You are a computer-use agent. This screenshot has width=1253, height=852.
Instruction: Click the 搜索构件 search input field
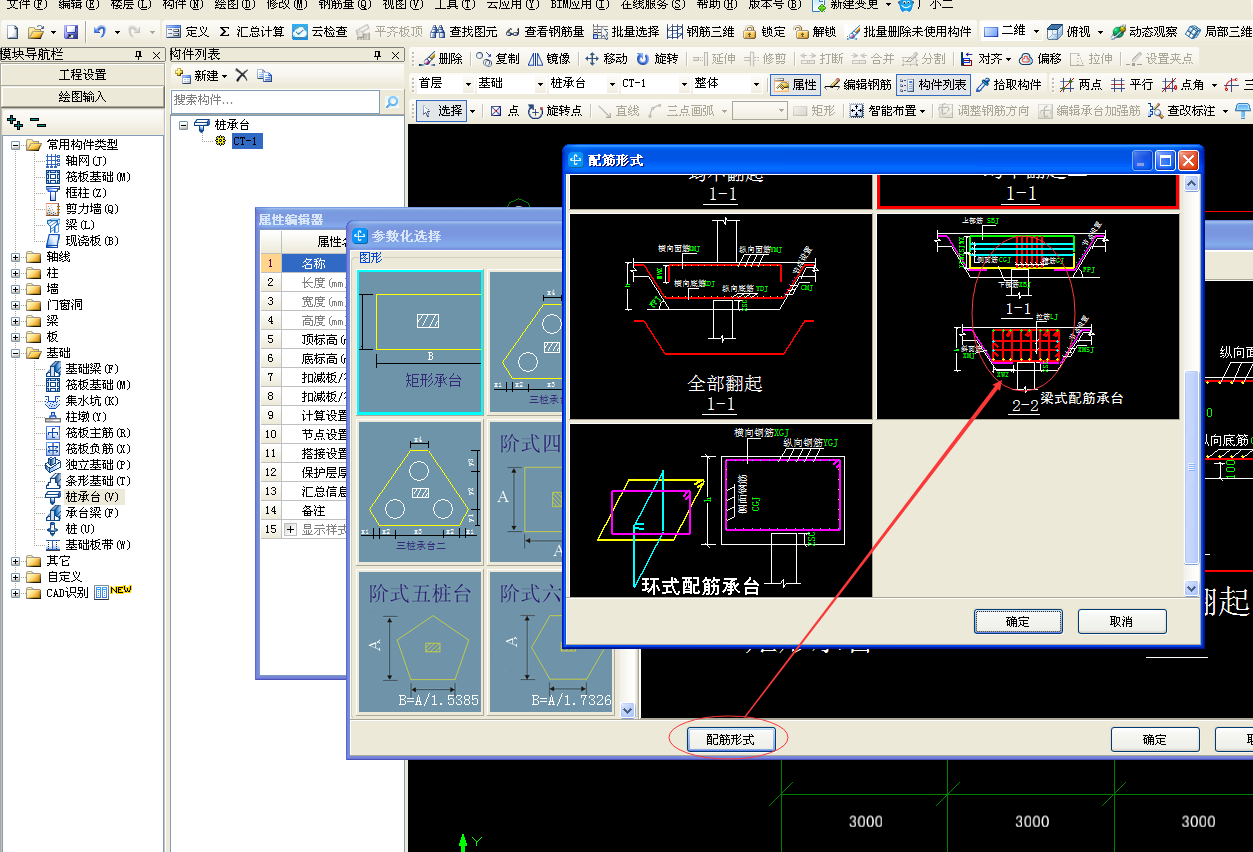pyautogui.click(x=275, y=101)
